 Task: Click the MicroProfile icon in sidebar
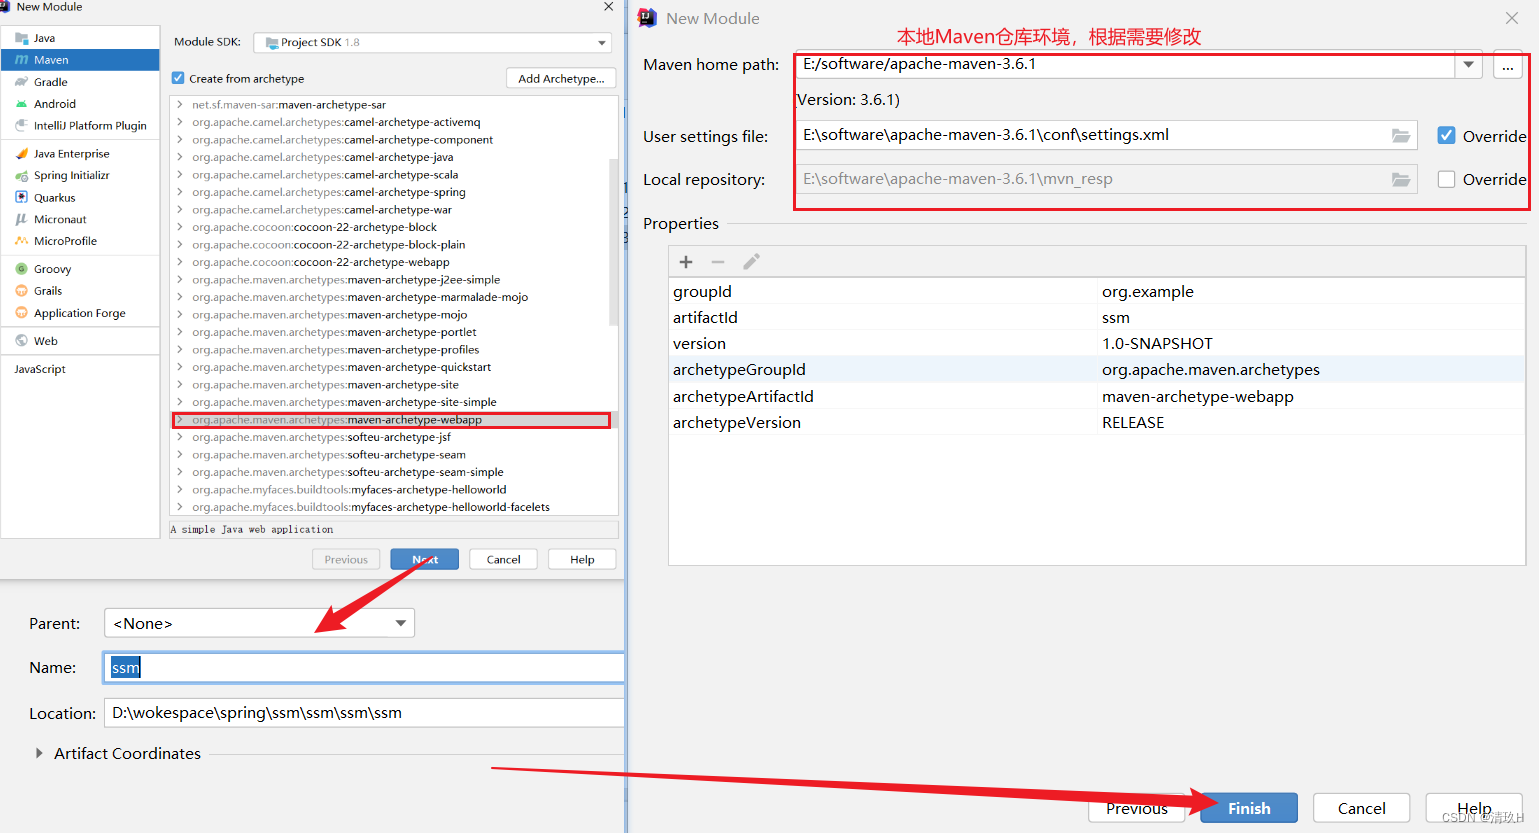[21, 241]
